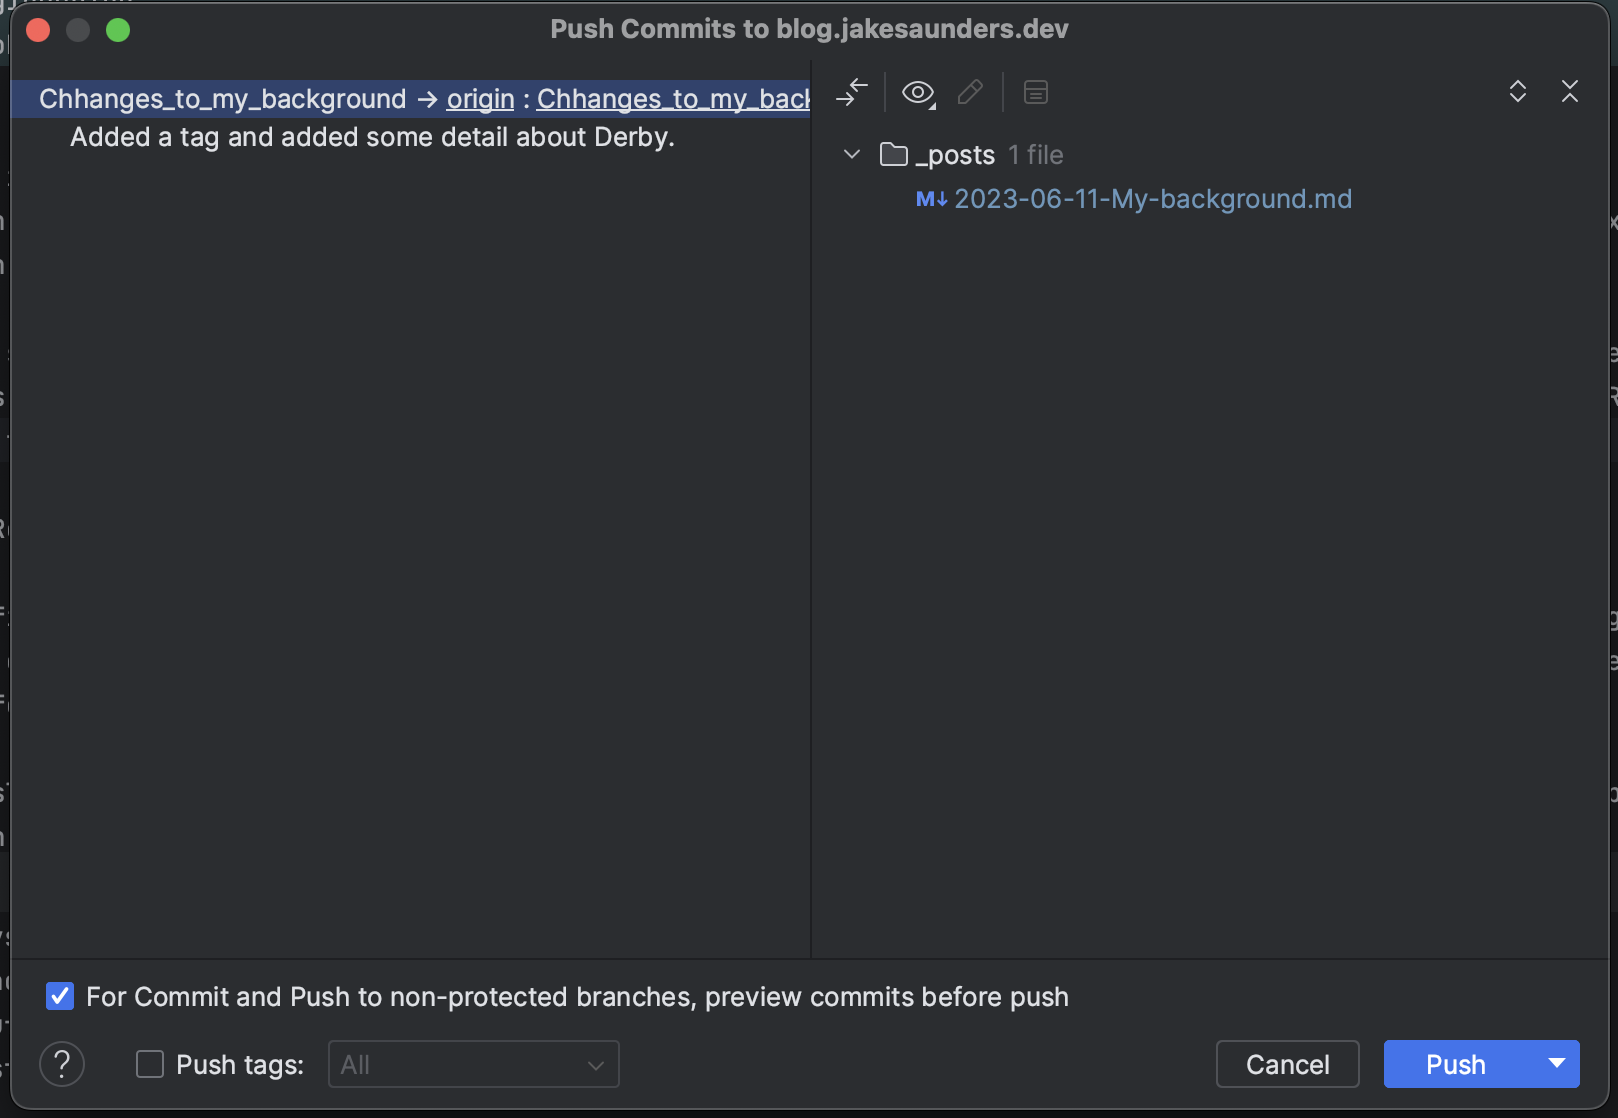Screen dimensions: 1618x1118
Task: Enable the Push tags checkbox
Action: tap(149, 1064)
